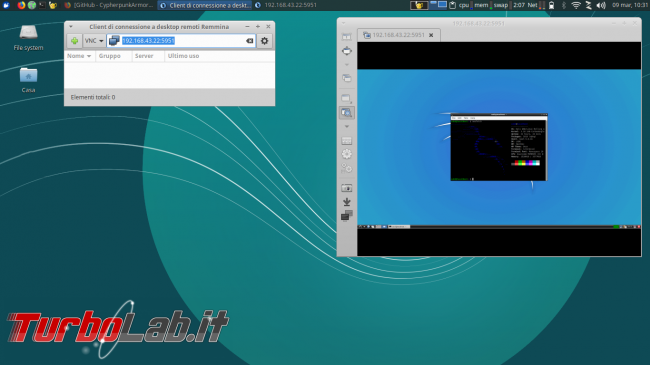Open the clipboard manager icon
This screenshot has height=365, width=650.
(453, 5)
